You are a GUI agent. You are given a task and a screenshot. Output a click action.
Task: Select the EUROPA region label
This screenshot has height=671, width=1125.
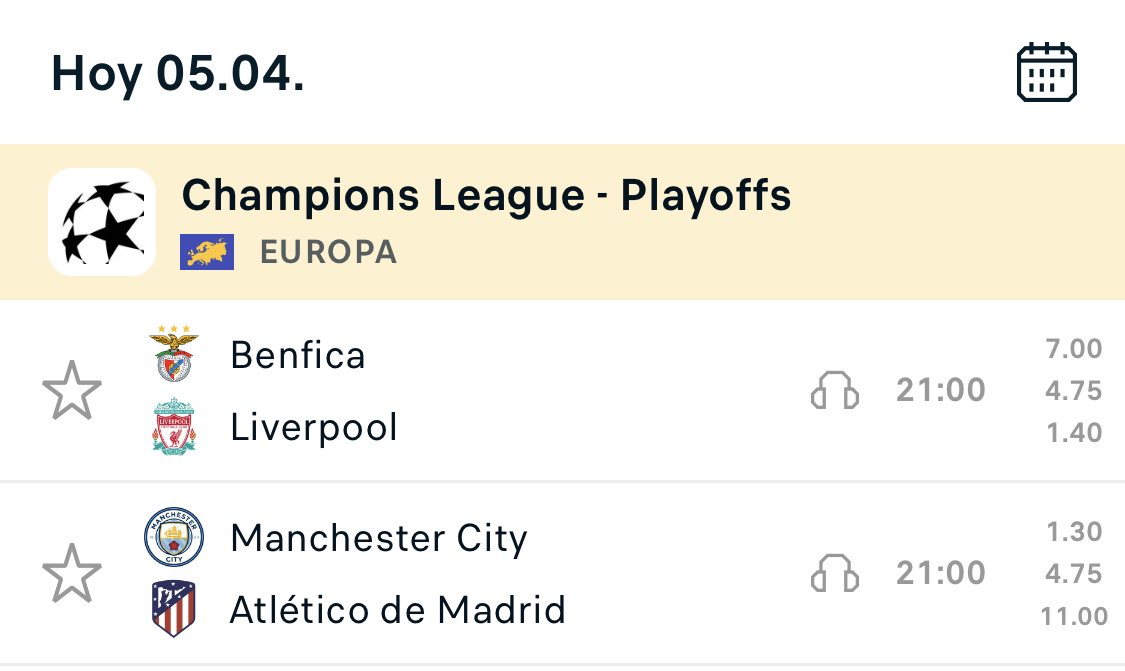pos(328,252)
